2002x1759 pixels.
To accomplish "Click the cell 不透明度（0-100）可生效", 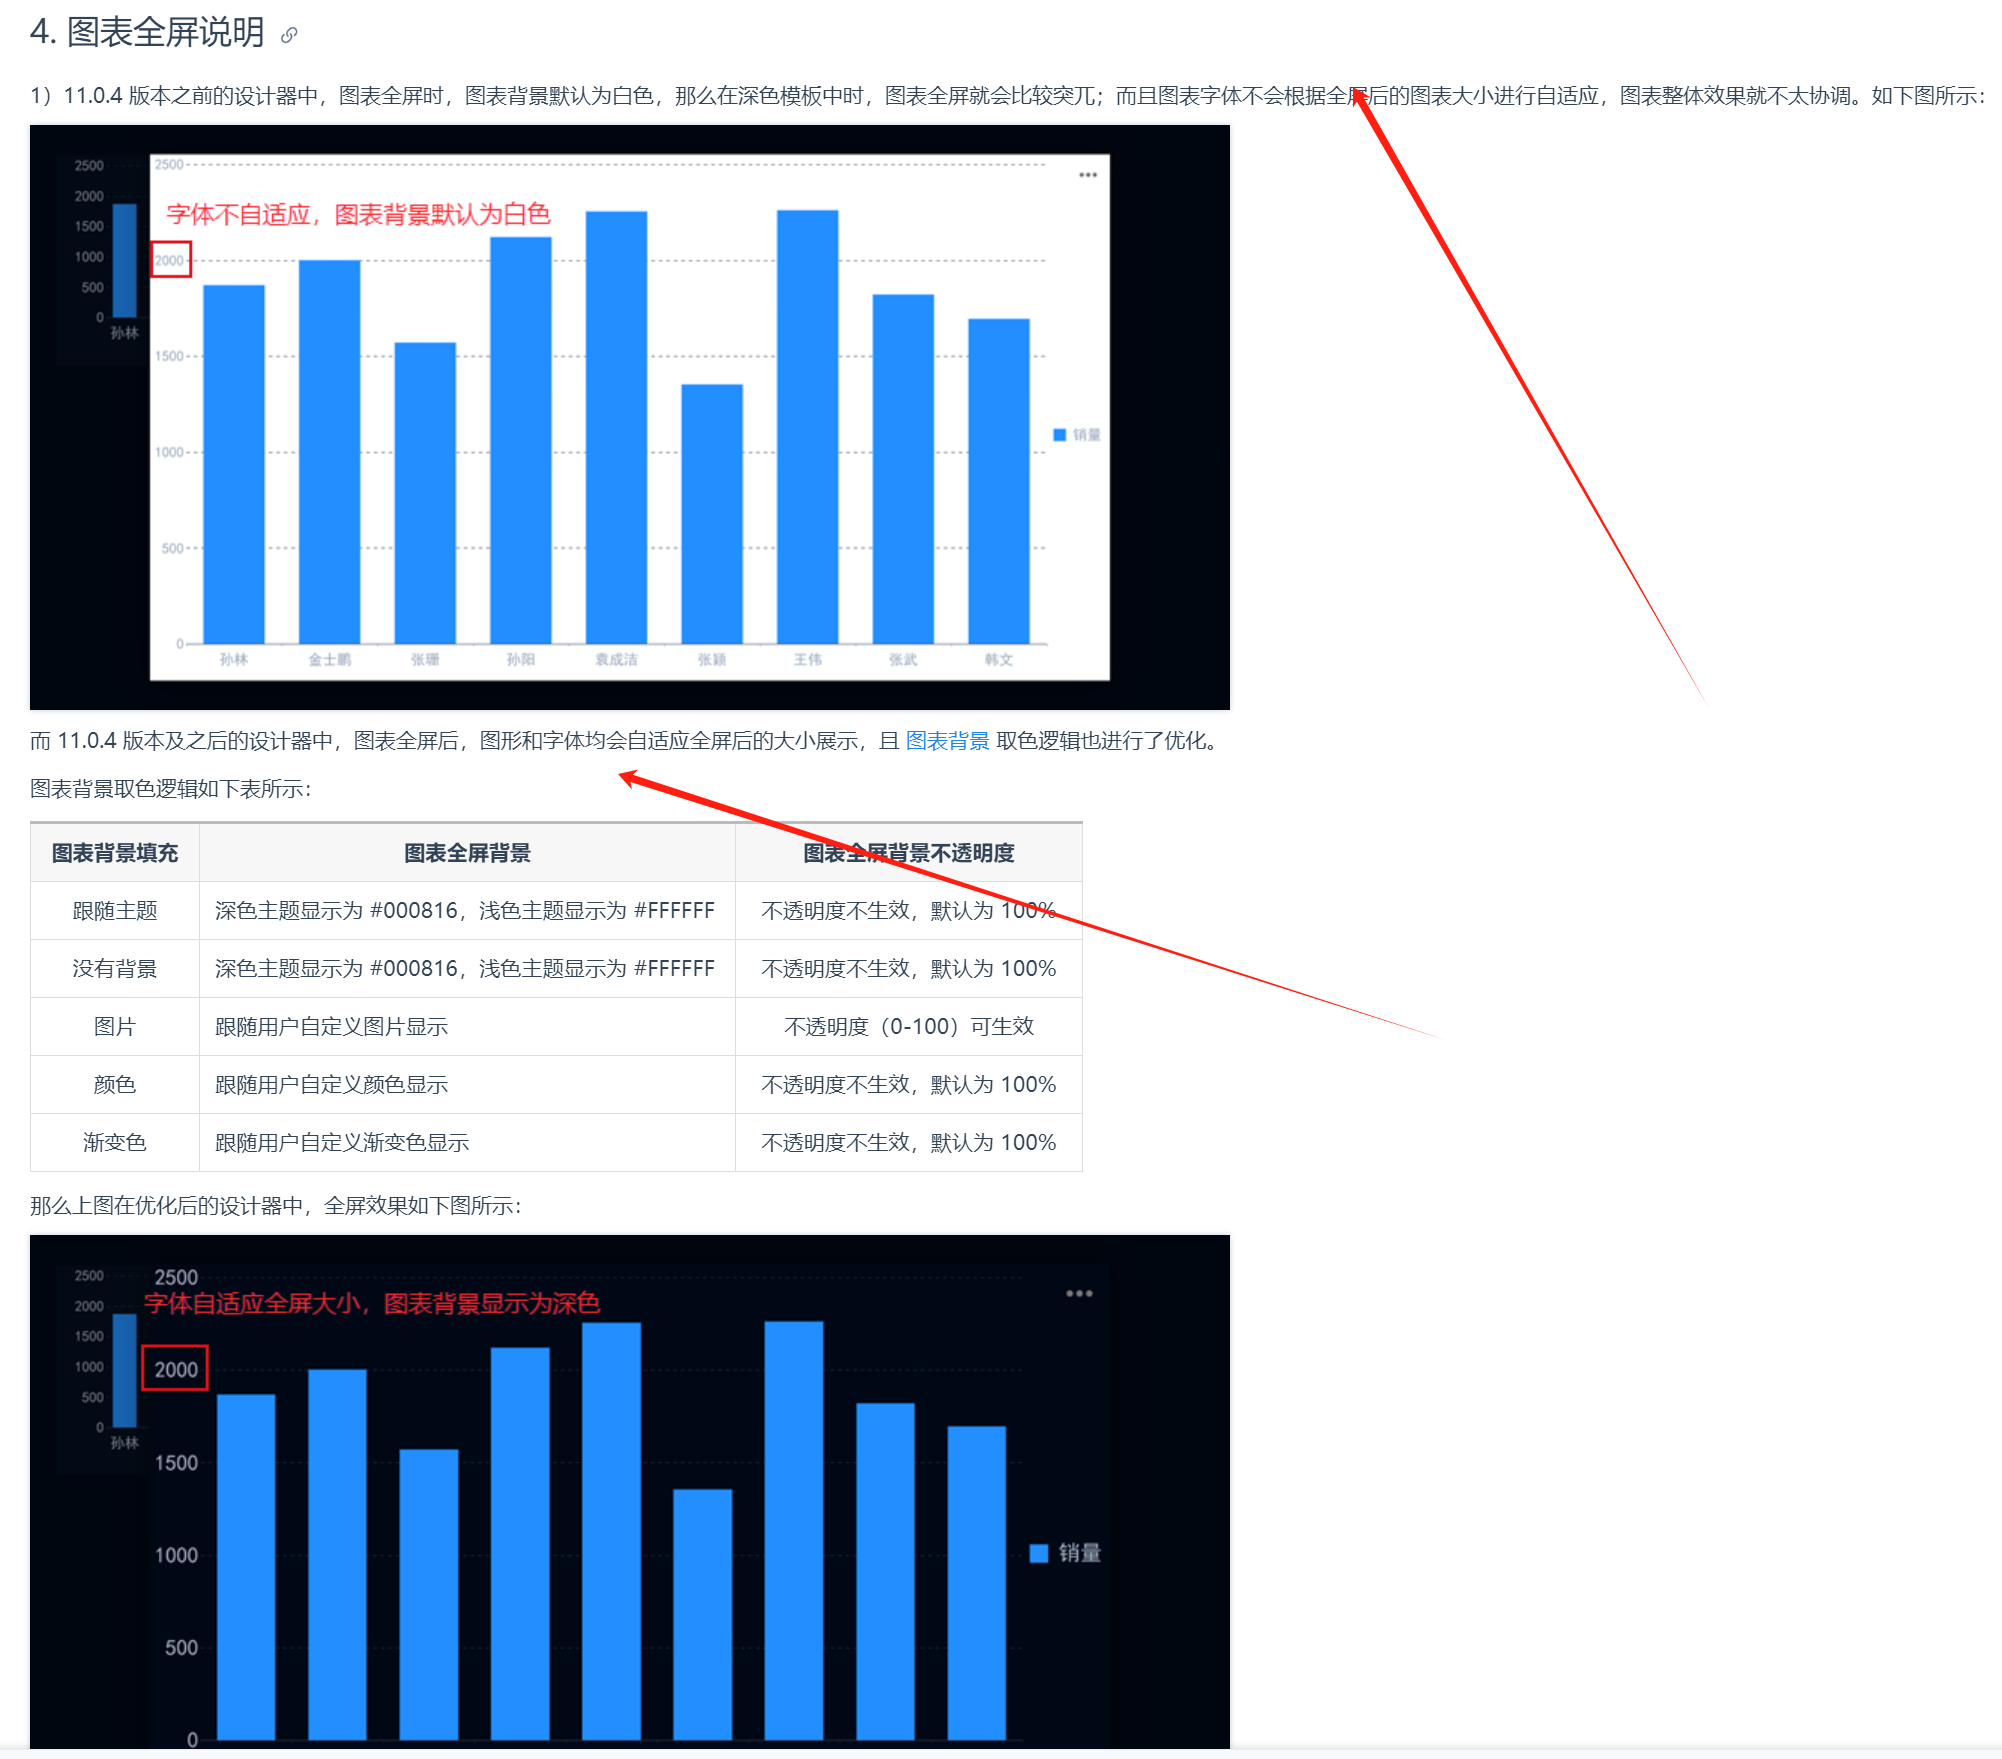I will (x=909, y=1027).
